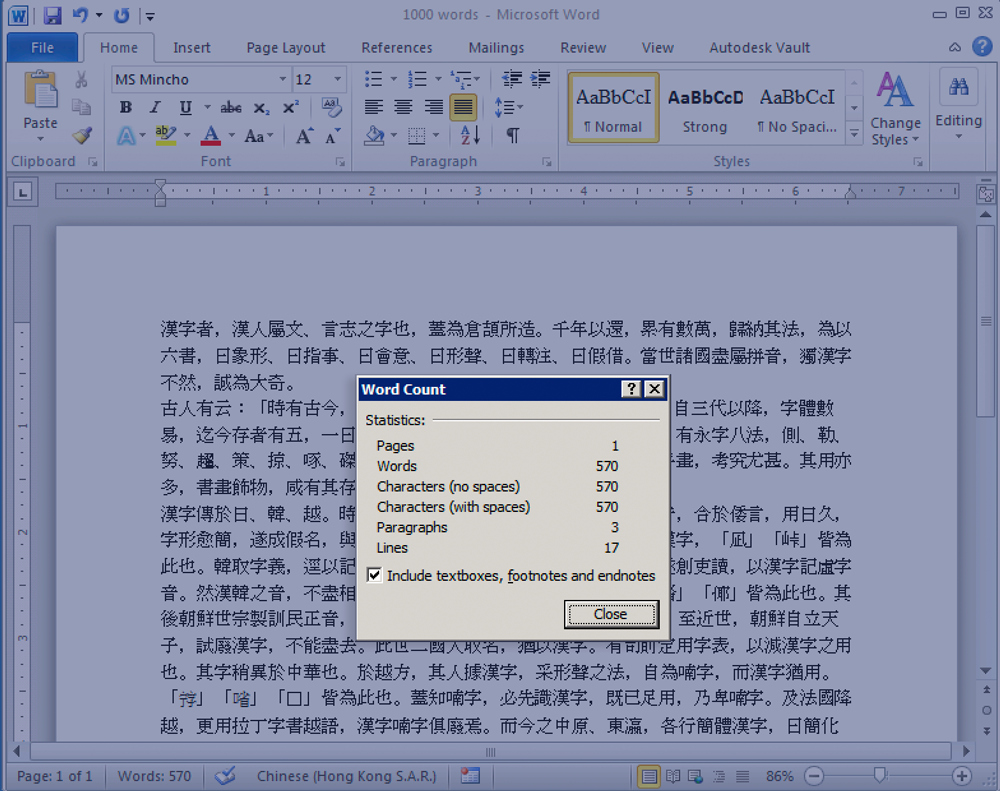
Task: Toggle the Superscript button
Action: [x=291, y=108]
